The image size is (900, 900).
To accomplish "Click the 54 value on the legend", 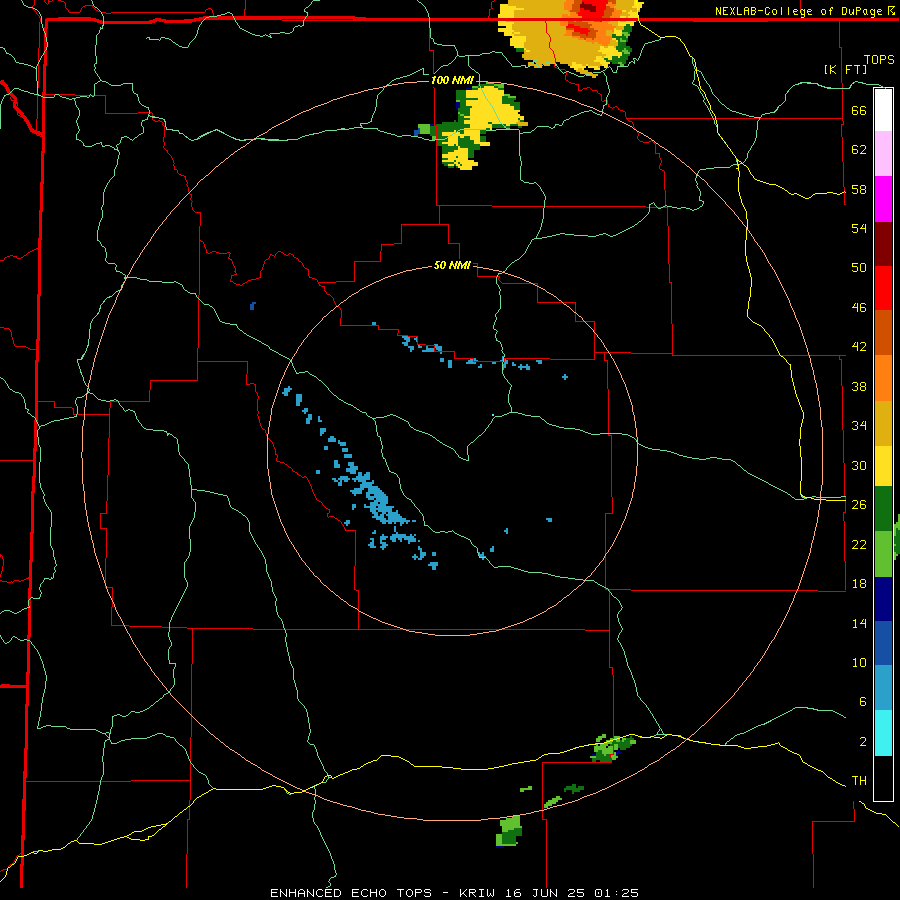I will [x=859, y=228].
